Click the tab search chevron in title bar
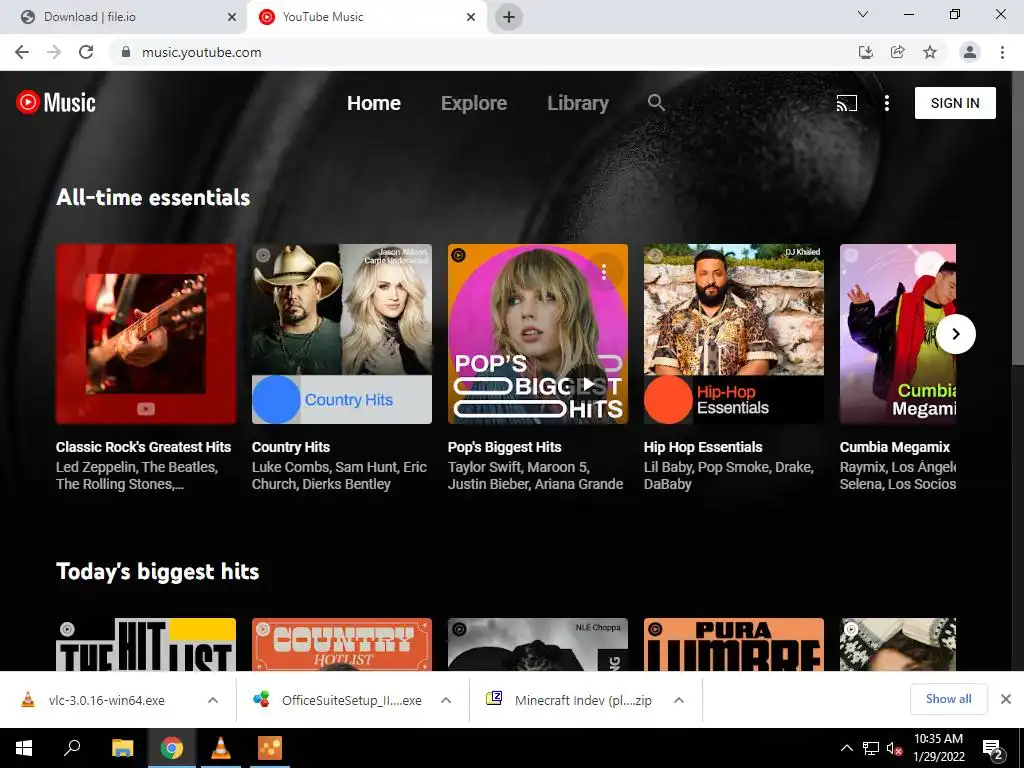This screenshot has width=1024, height=768. click(863, 14)
